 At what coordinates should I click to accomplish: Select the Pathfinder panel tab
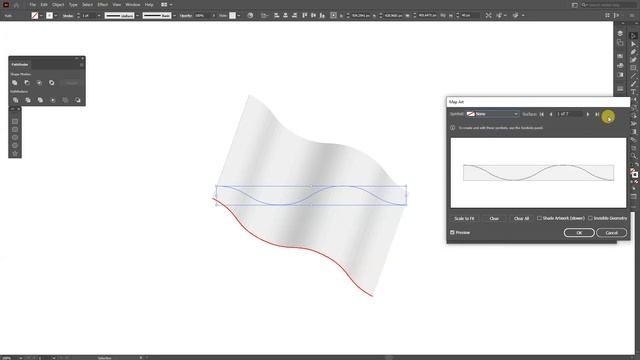(x=20, y=64)
